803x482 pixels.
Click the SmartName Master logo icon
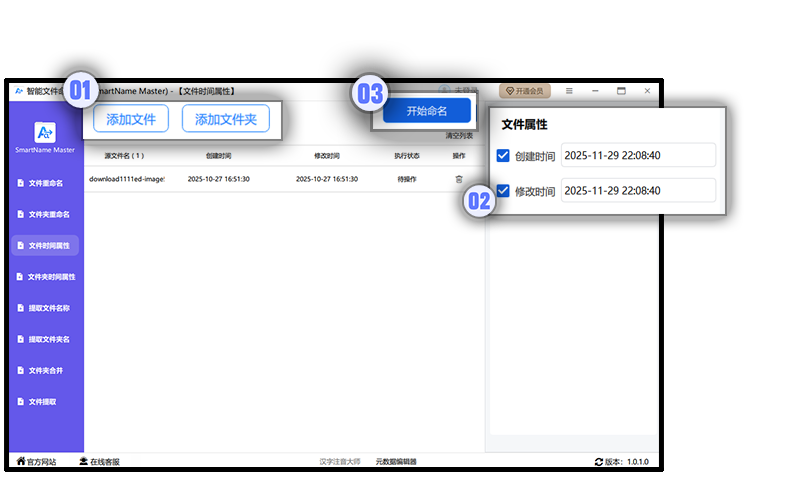[44, 131]
